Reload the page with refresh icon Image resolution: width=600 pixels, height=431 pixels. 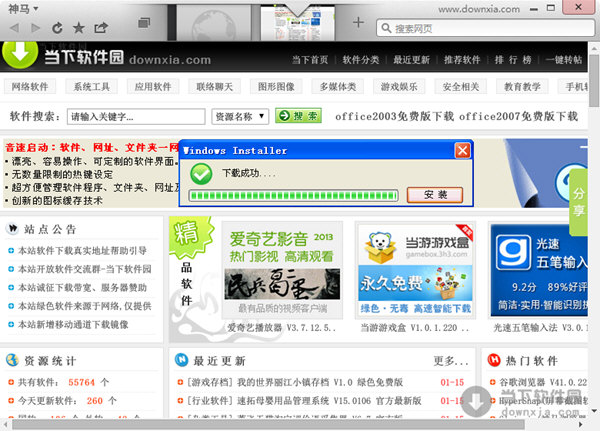point(57,28)
